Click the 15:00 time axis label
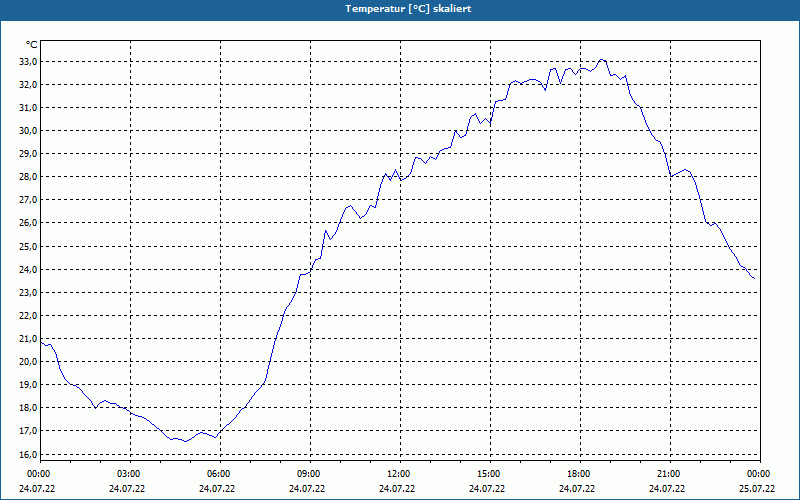This screenshot has height=500, width=800. 489,474
